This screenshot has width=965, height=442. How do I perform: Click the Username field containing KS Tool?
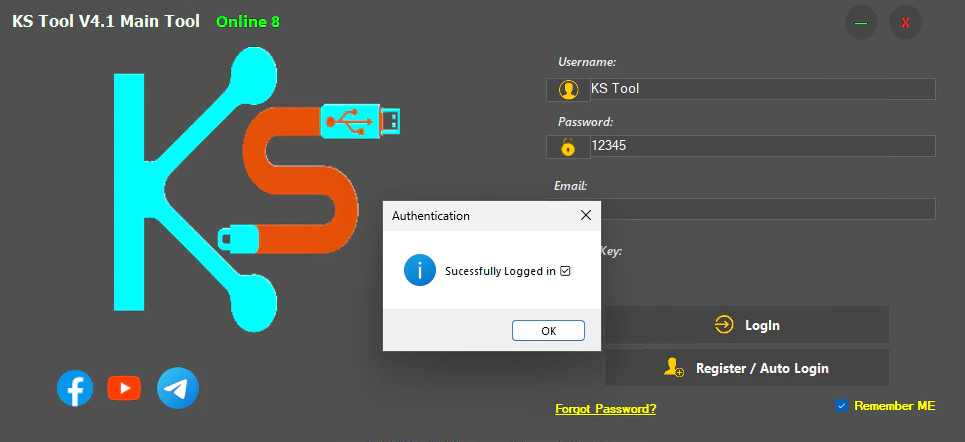(x=760, y=89)
